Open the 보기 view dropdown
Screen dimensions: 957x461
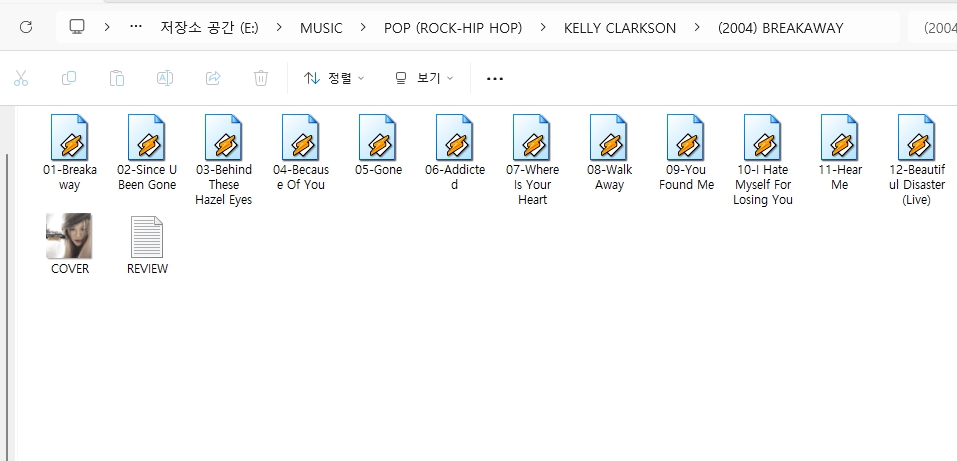point(424,78)
